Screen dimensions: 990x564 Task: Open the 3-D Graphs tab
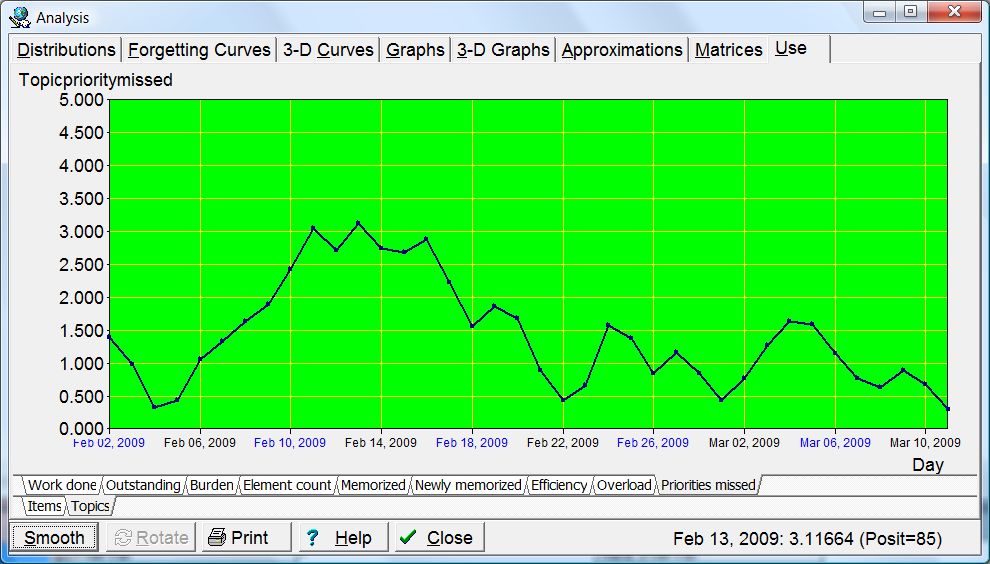pos(503,50)
